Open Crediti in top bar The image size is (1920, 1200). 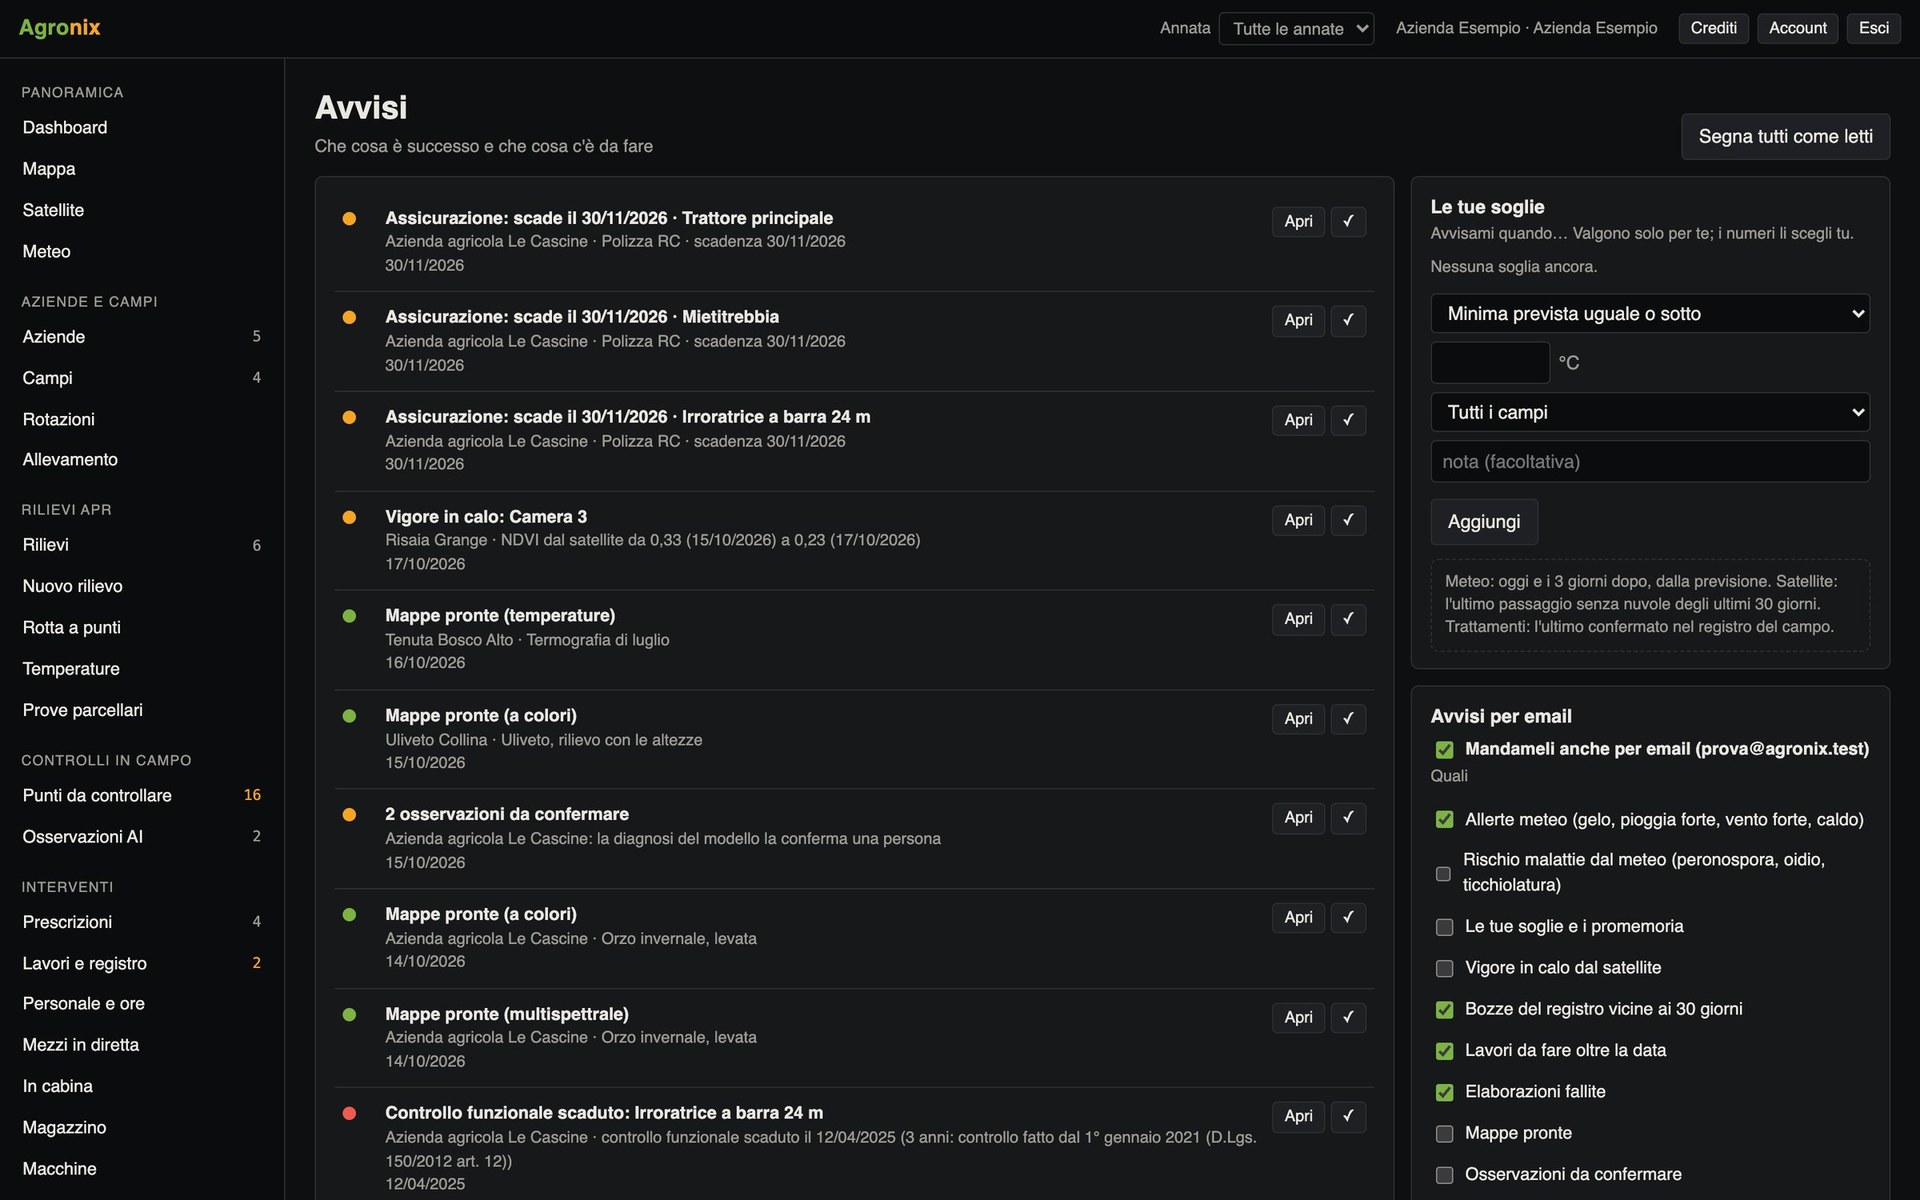coord(1713,28)
